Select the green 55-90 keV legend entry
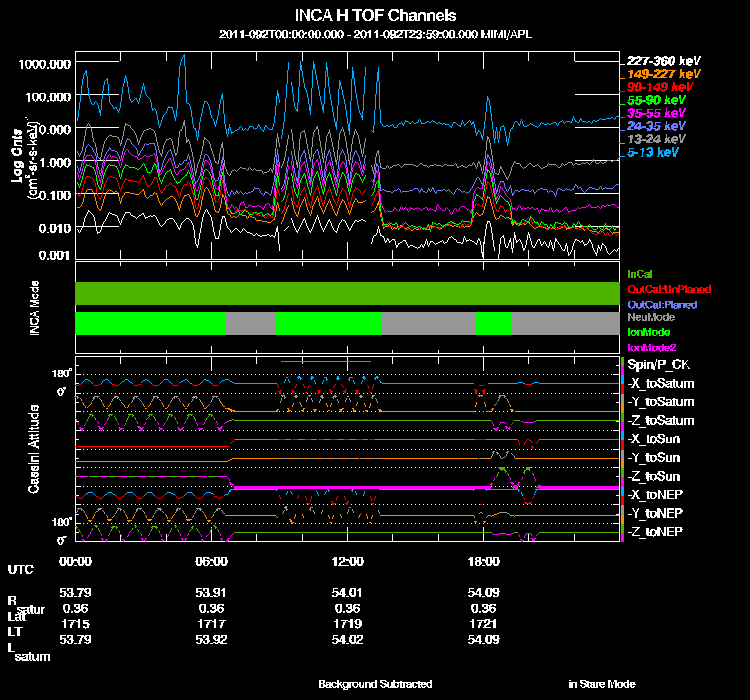750x700 pixels. [656, 100]
